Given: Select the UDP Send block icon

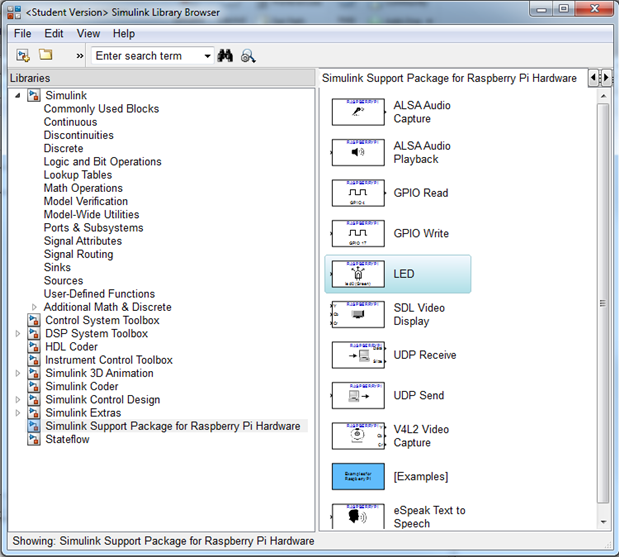Looking at the screenshot, I should [x=358, y=396].
